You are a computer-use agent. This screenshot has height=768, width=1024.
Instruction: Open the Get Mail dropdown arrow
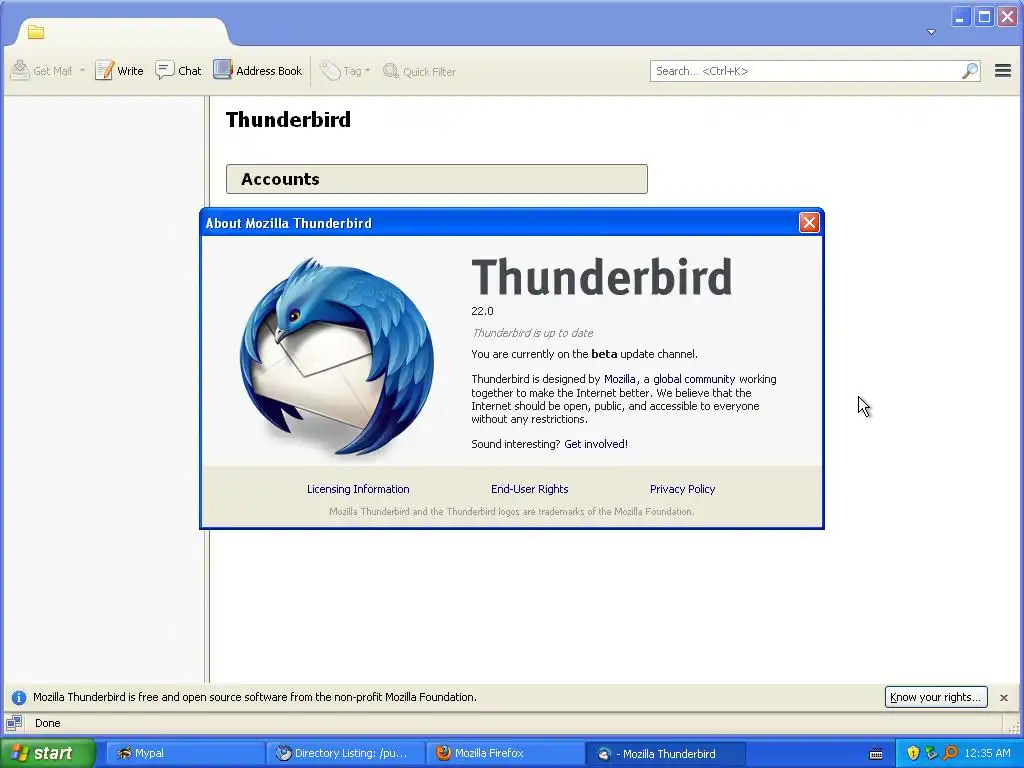(x=82, y=71)
